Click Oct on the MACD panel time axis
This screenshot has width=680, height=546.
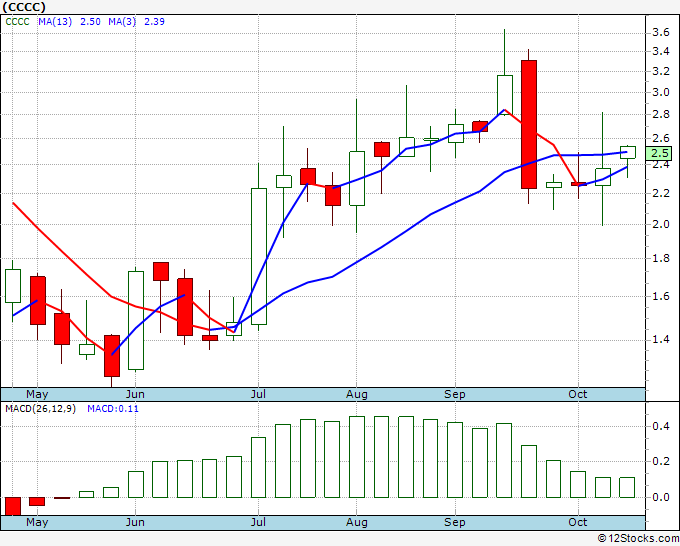coord(578,522)
